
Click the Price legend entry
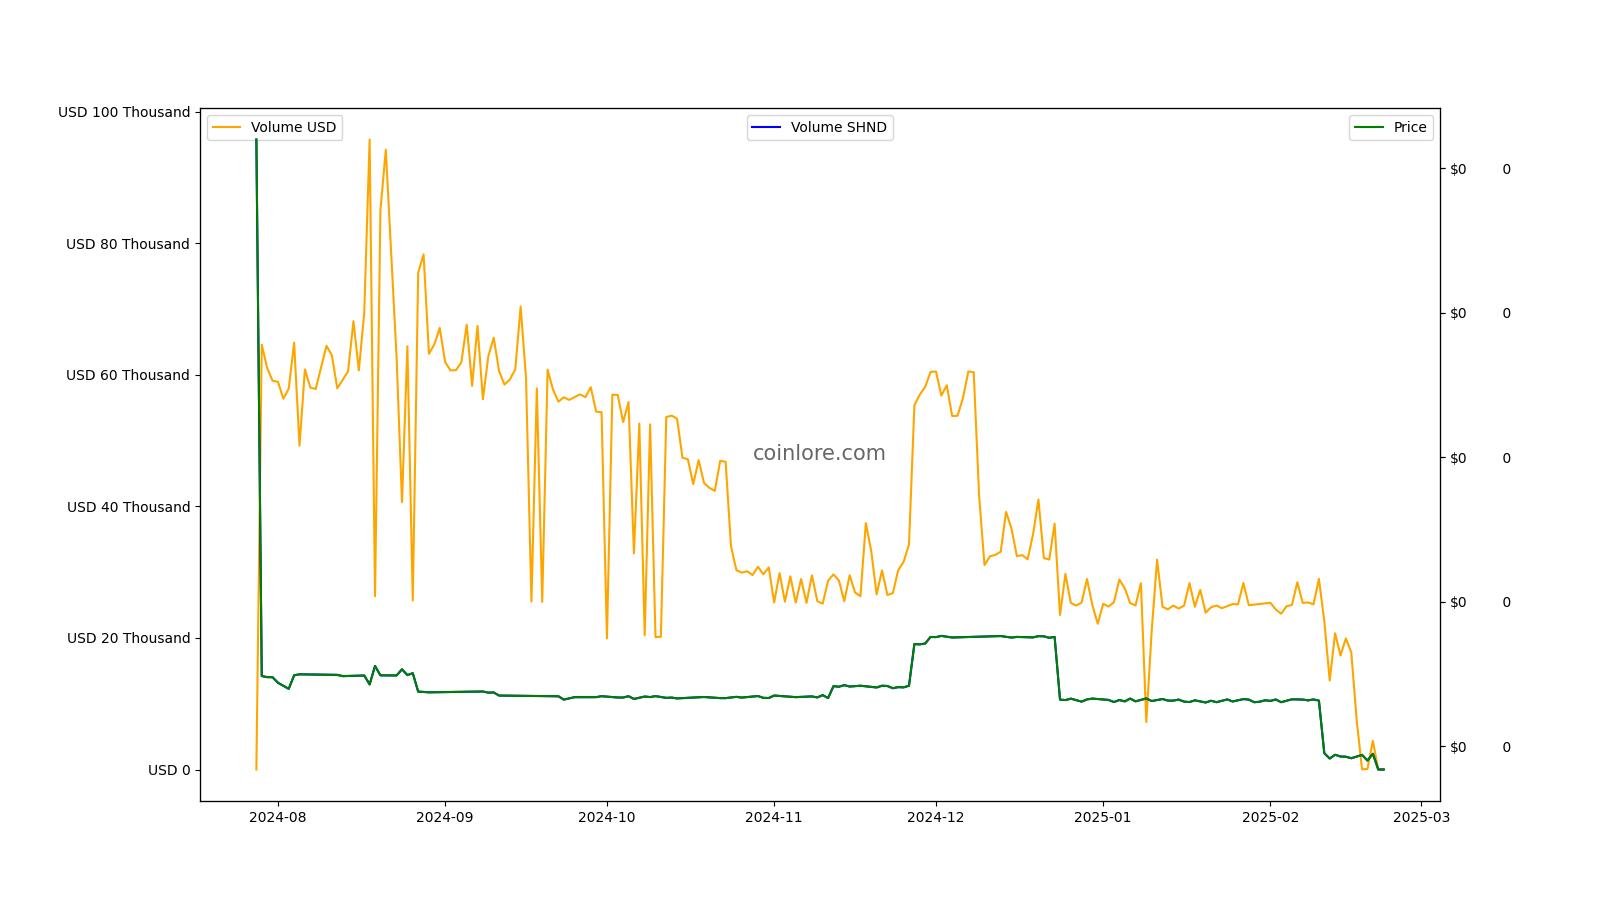click(x=1391, y=127)
